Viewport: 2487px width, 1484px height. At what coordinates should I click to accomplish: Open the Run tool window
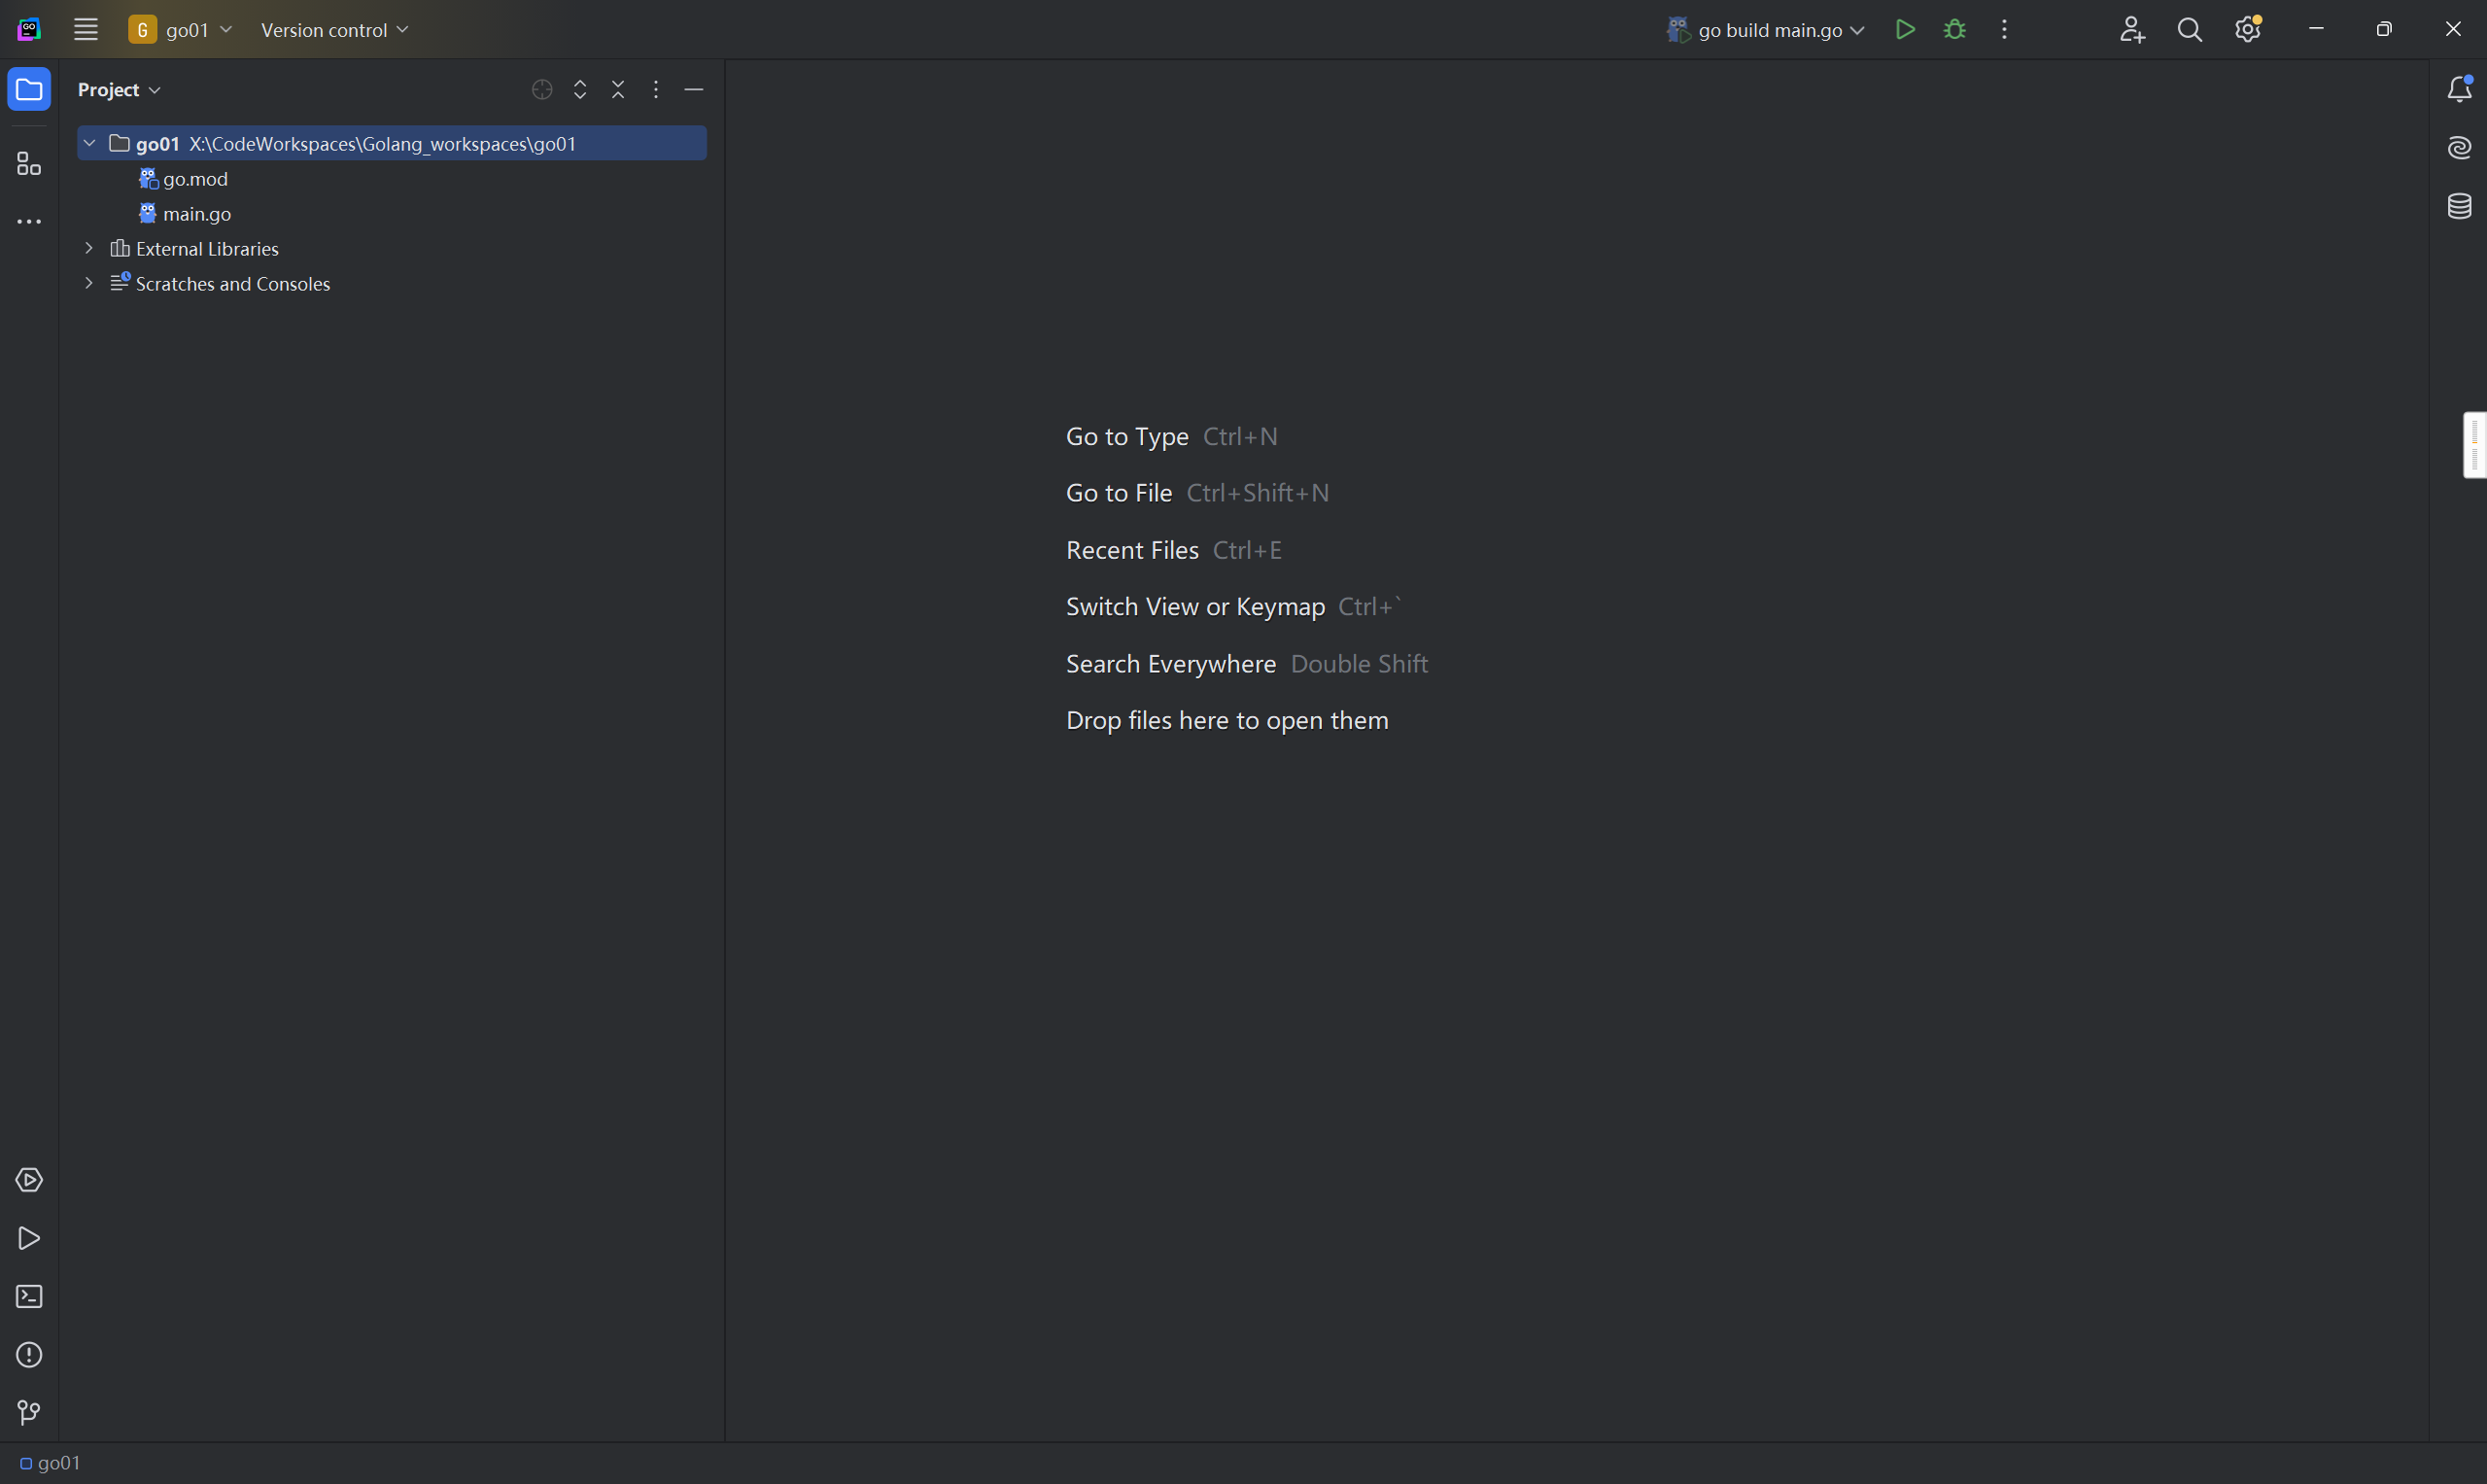29,1238
